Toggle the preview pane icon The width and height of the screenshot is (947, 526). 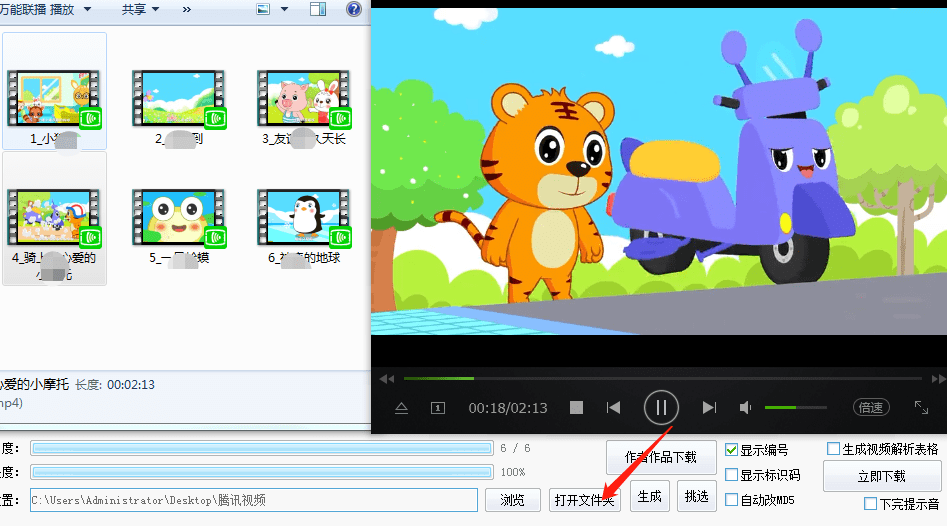[x=318, y=9]
